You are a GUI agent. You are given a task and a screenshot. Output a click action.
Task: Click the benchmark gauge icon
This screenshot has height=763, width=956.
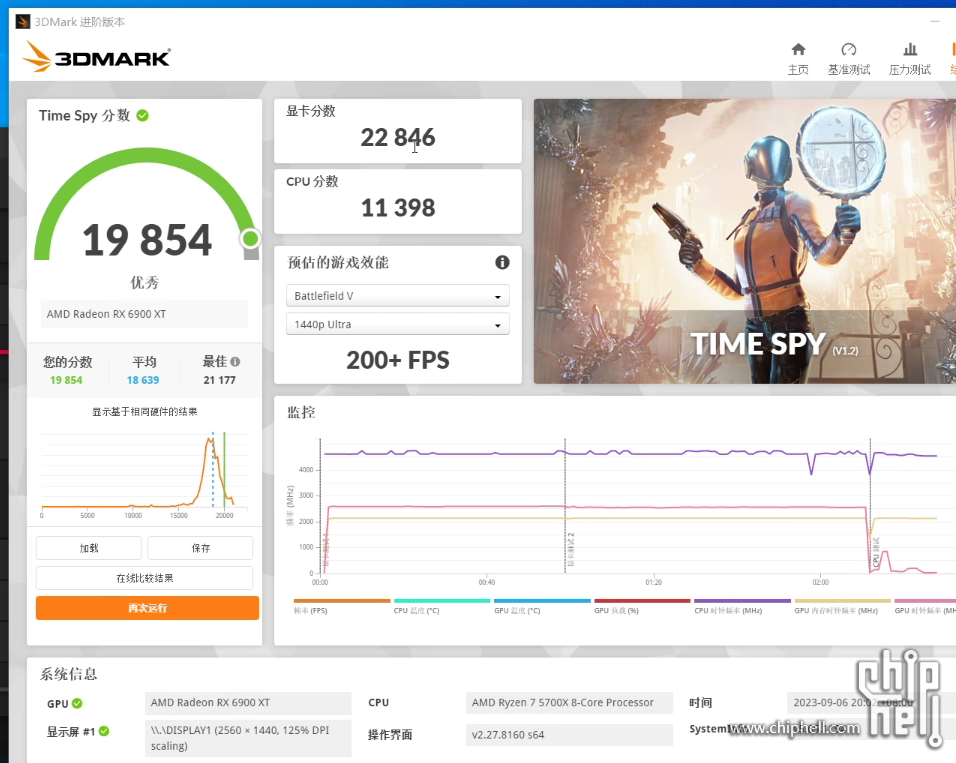(x=849, y=49)
